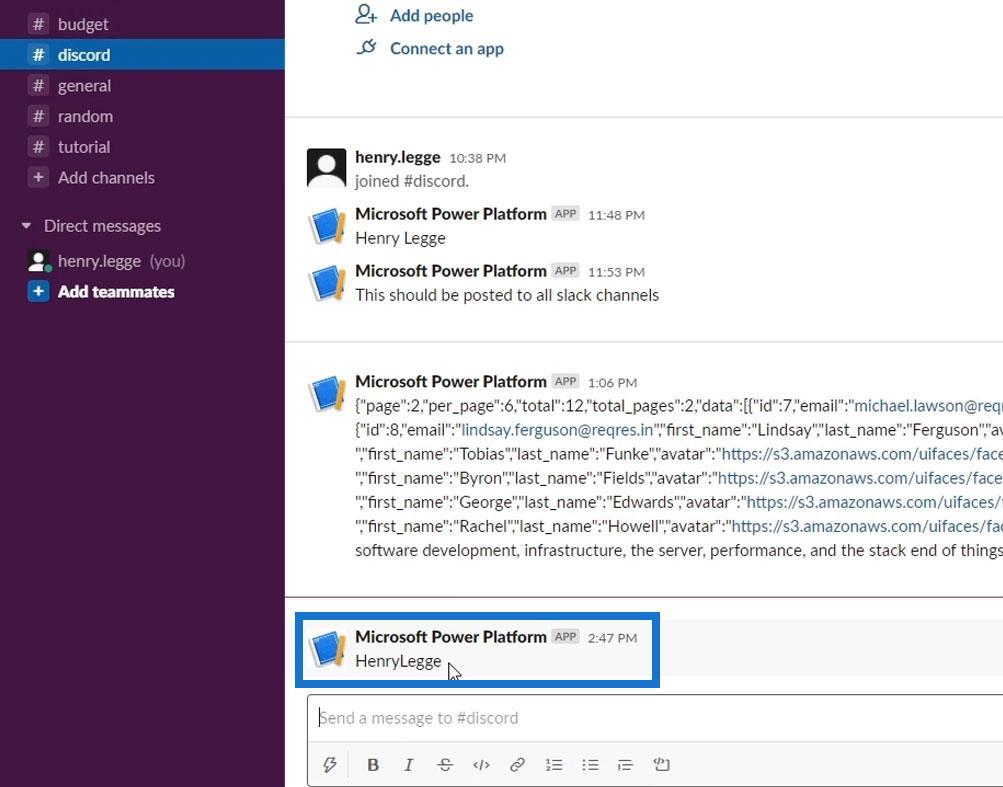
Task: Click Add channels in sidebar
Action: 106,178
